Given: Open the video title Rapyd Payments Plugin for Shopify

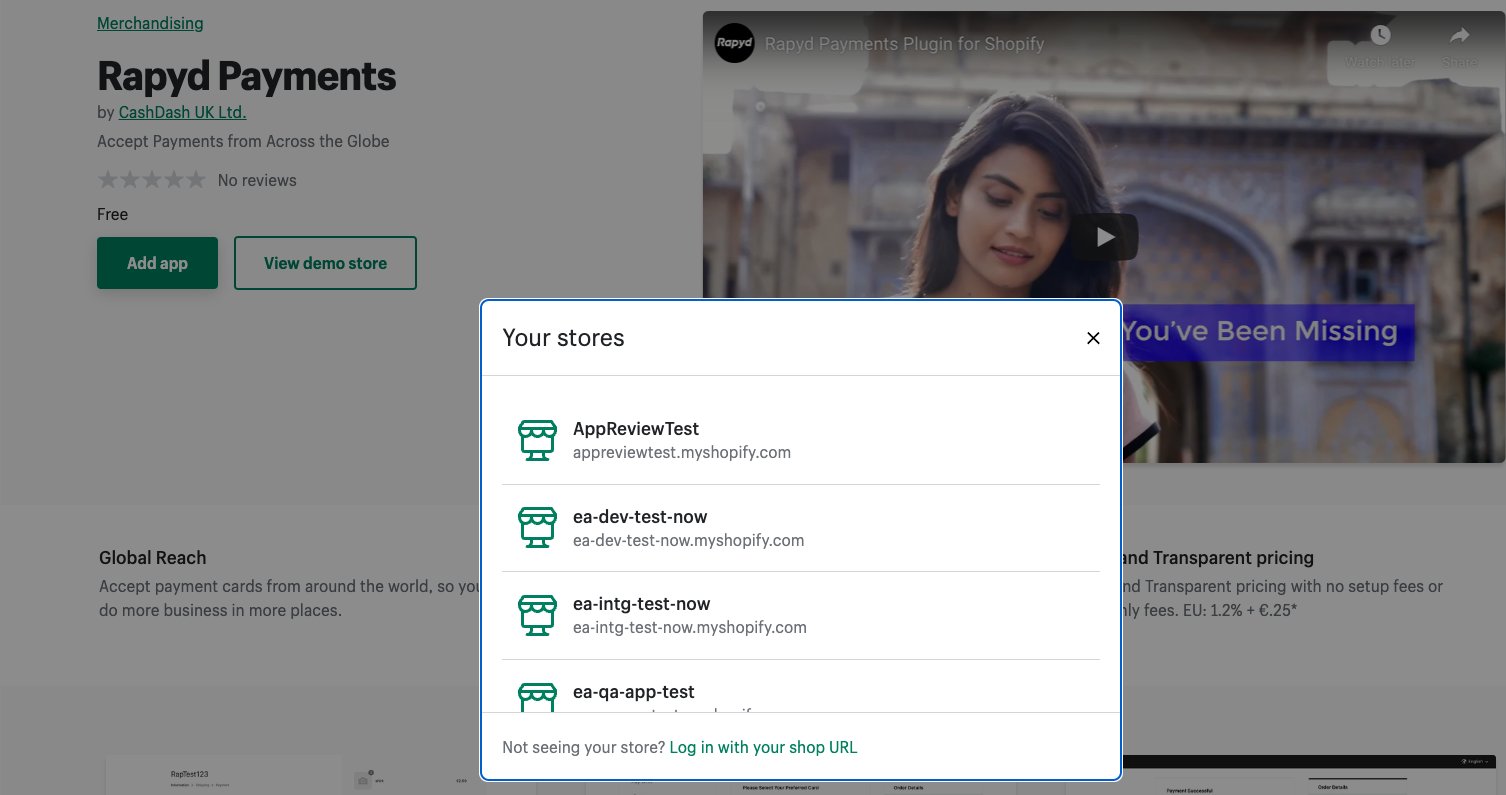Looking at the screenshot, I should [x=904, y=44].
